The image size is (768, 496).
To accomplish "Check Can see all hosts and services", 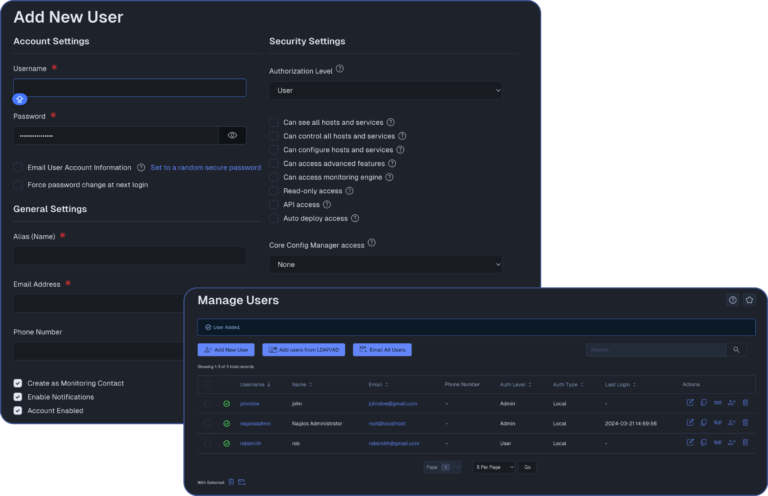I will [x=274, y=122].
